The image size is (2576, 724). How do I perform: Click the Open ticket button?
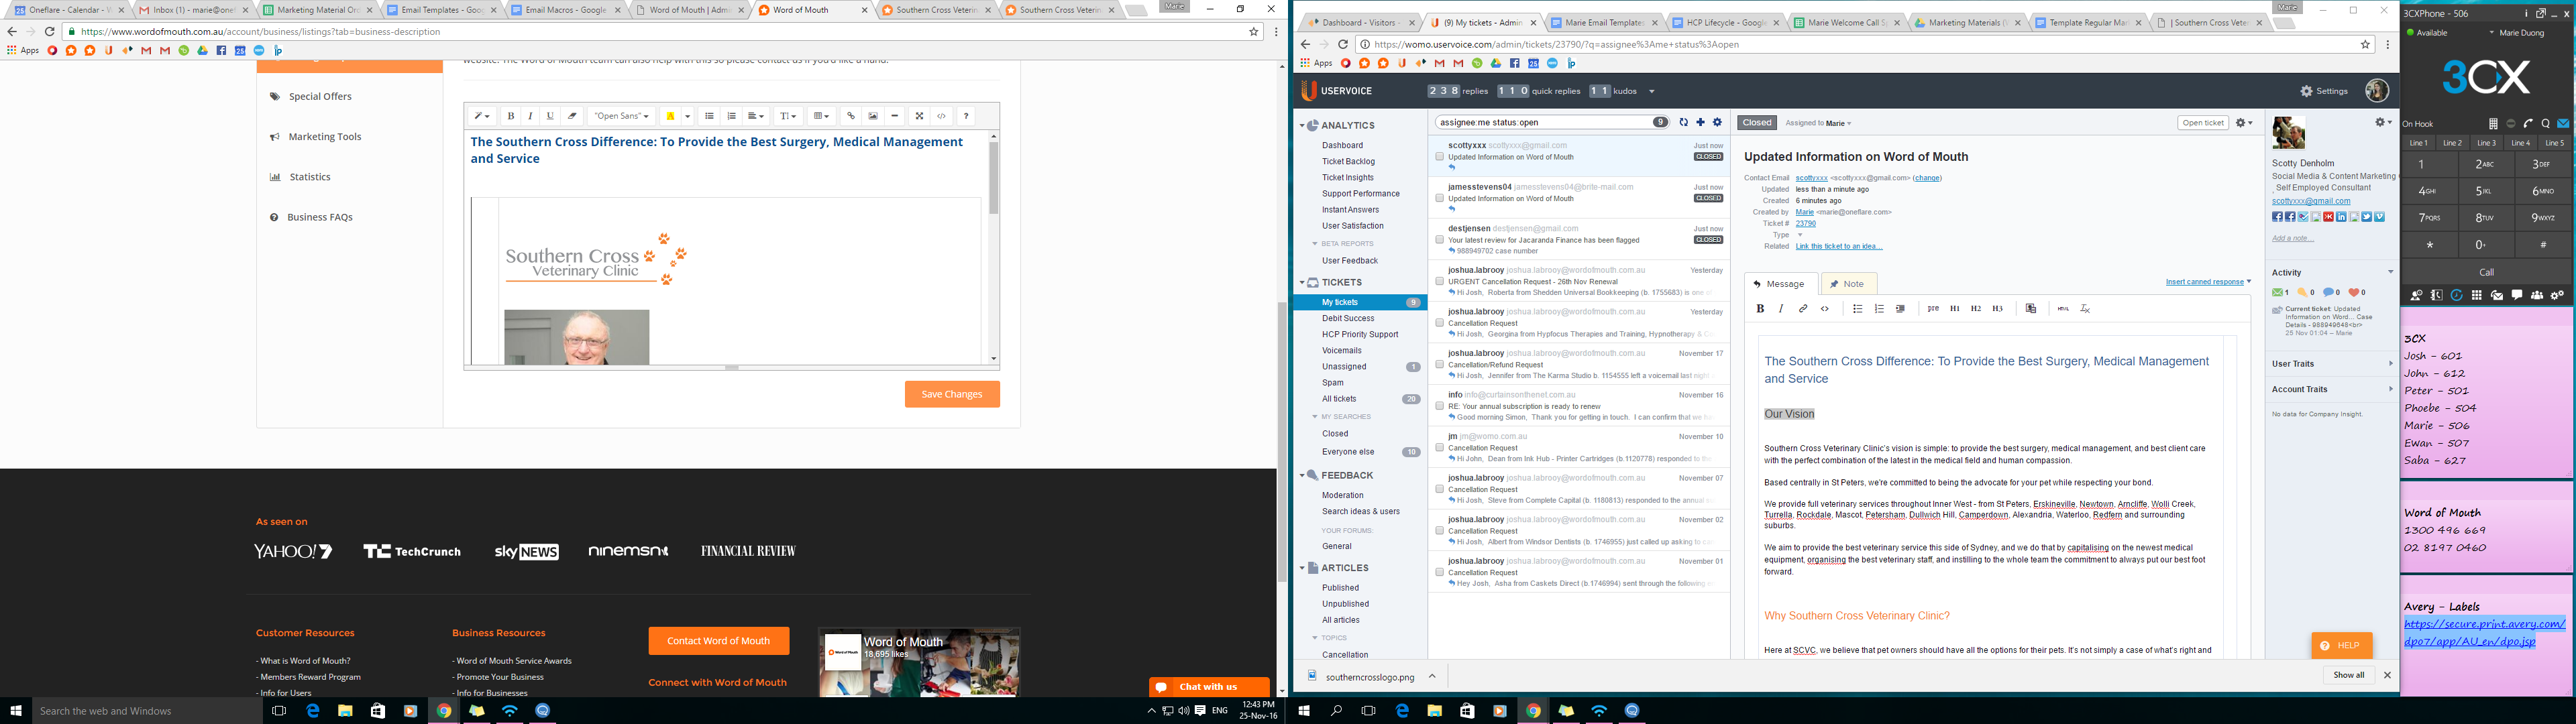click(x=2202, y=123)
